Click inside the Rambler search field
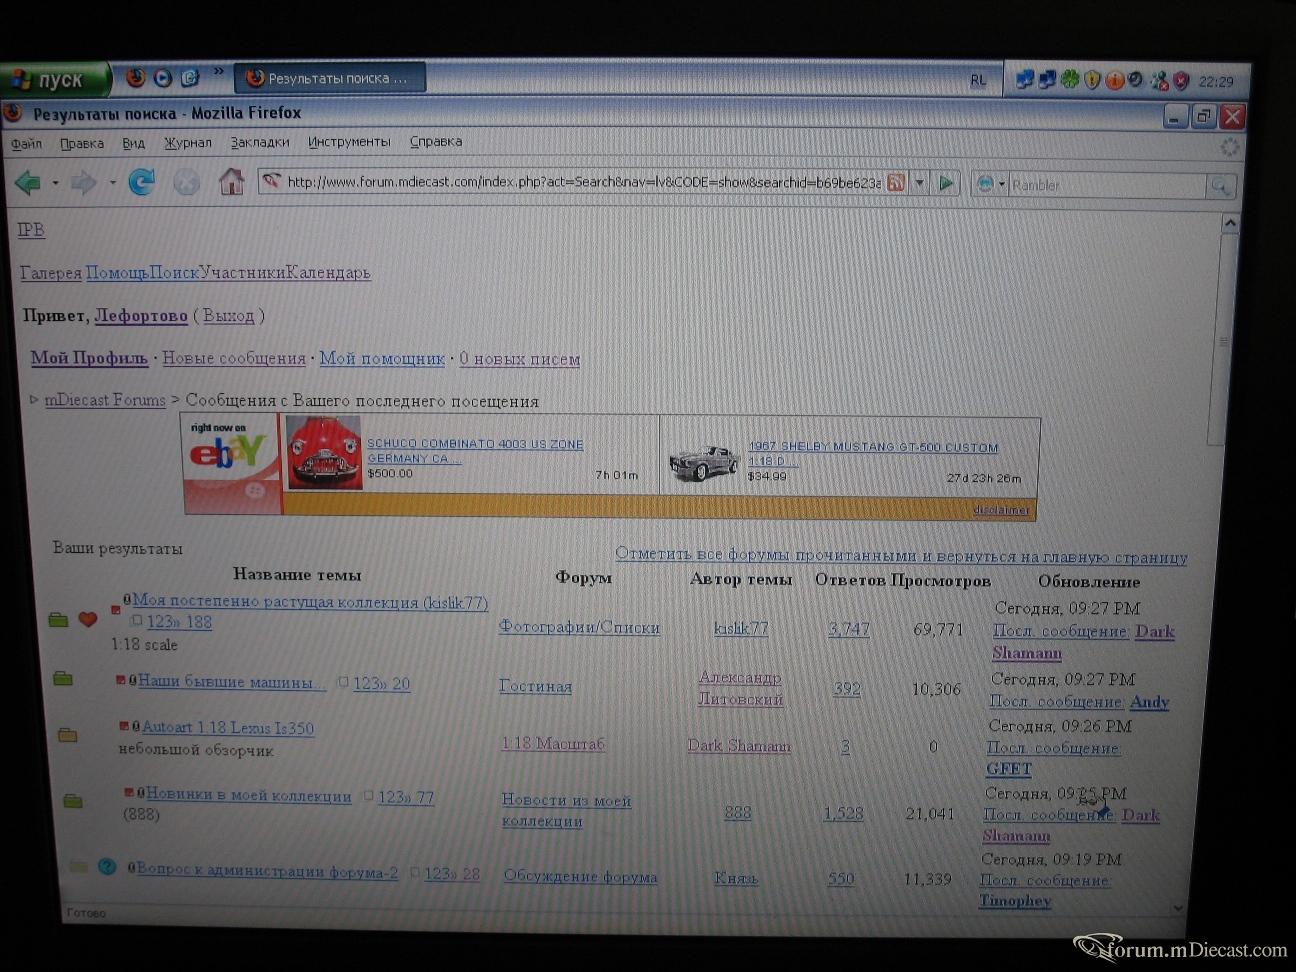1296x972 pixels. pos(1106,185)
